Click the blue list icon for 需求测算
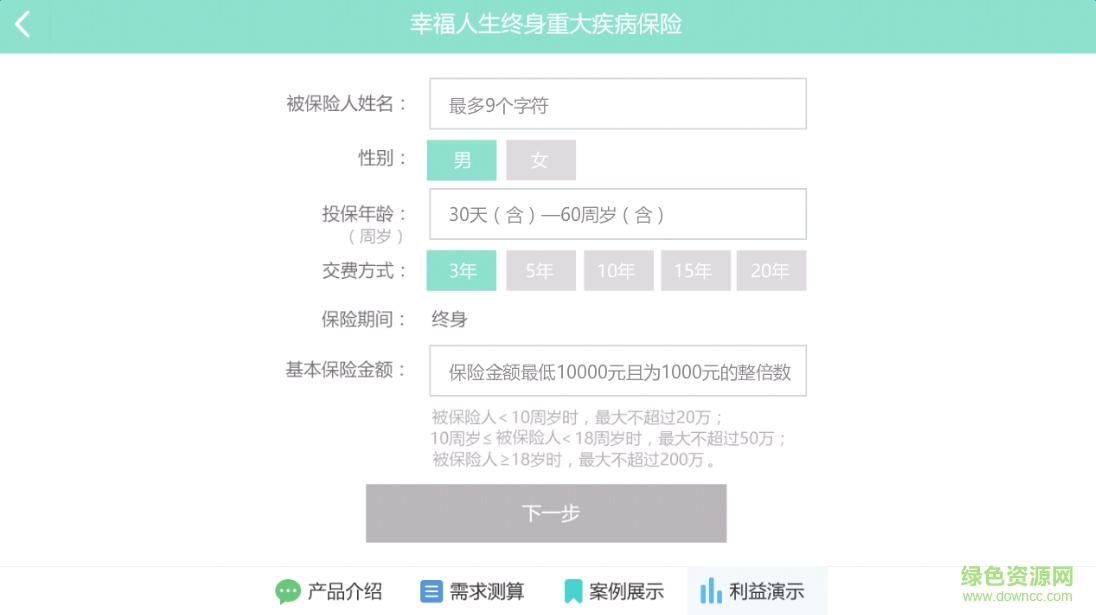 (431, 592)
